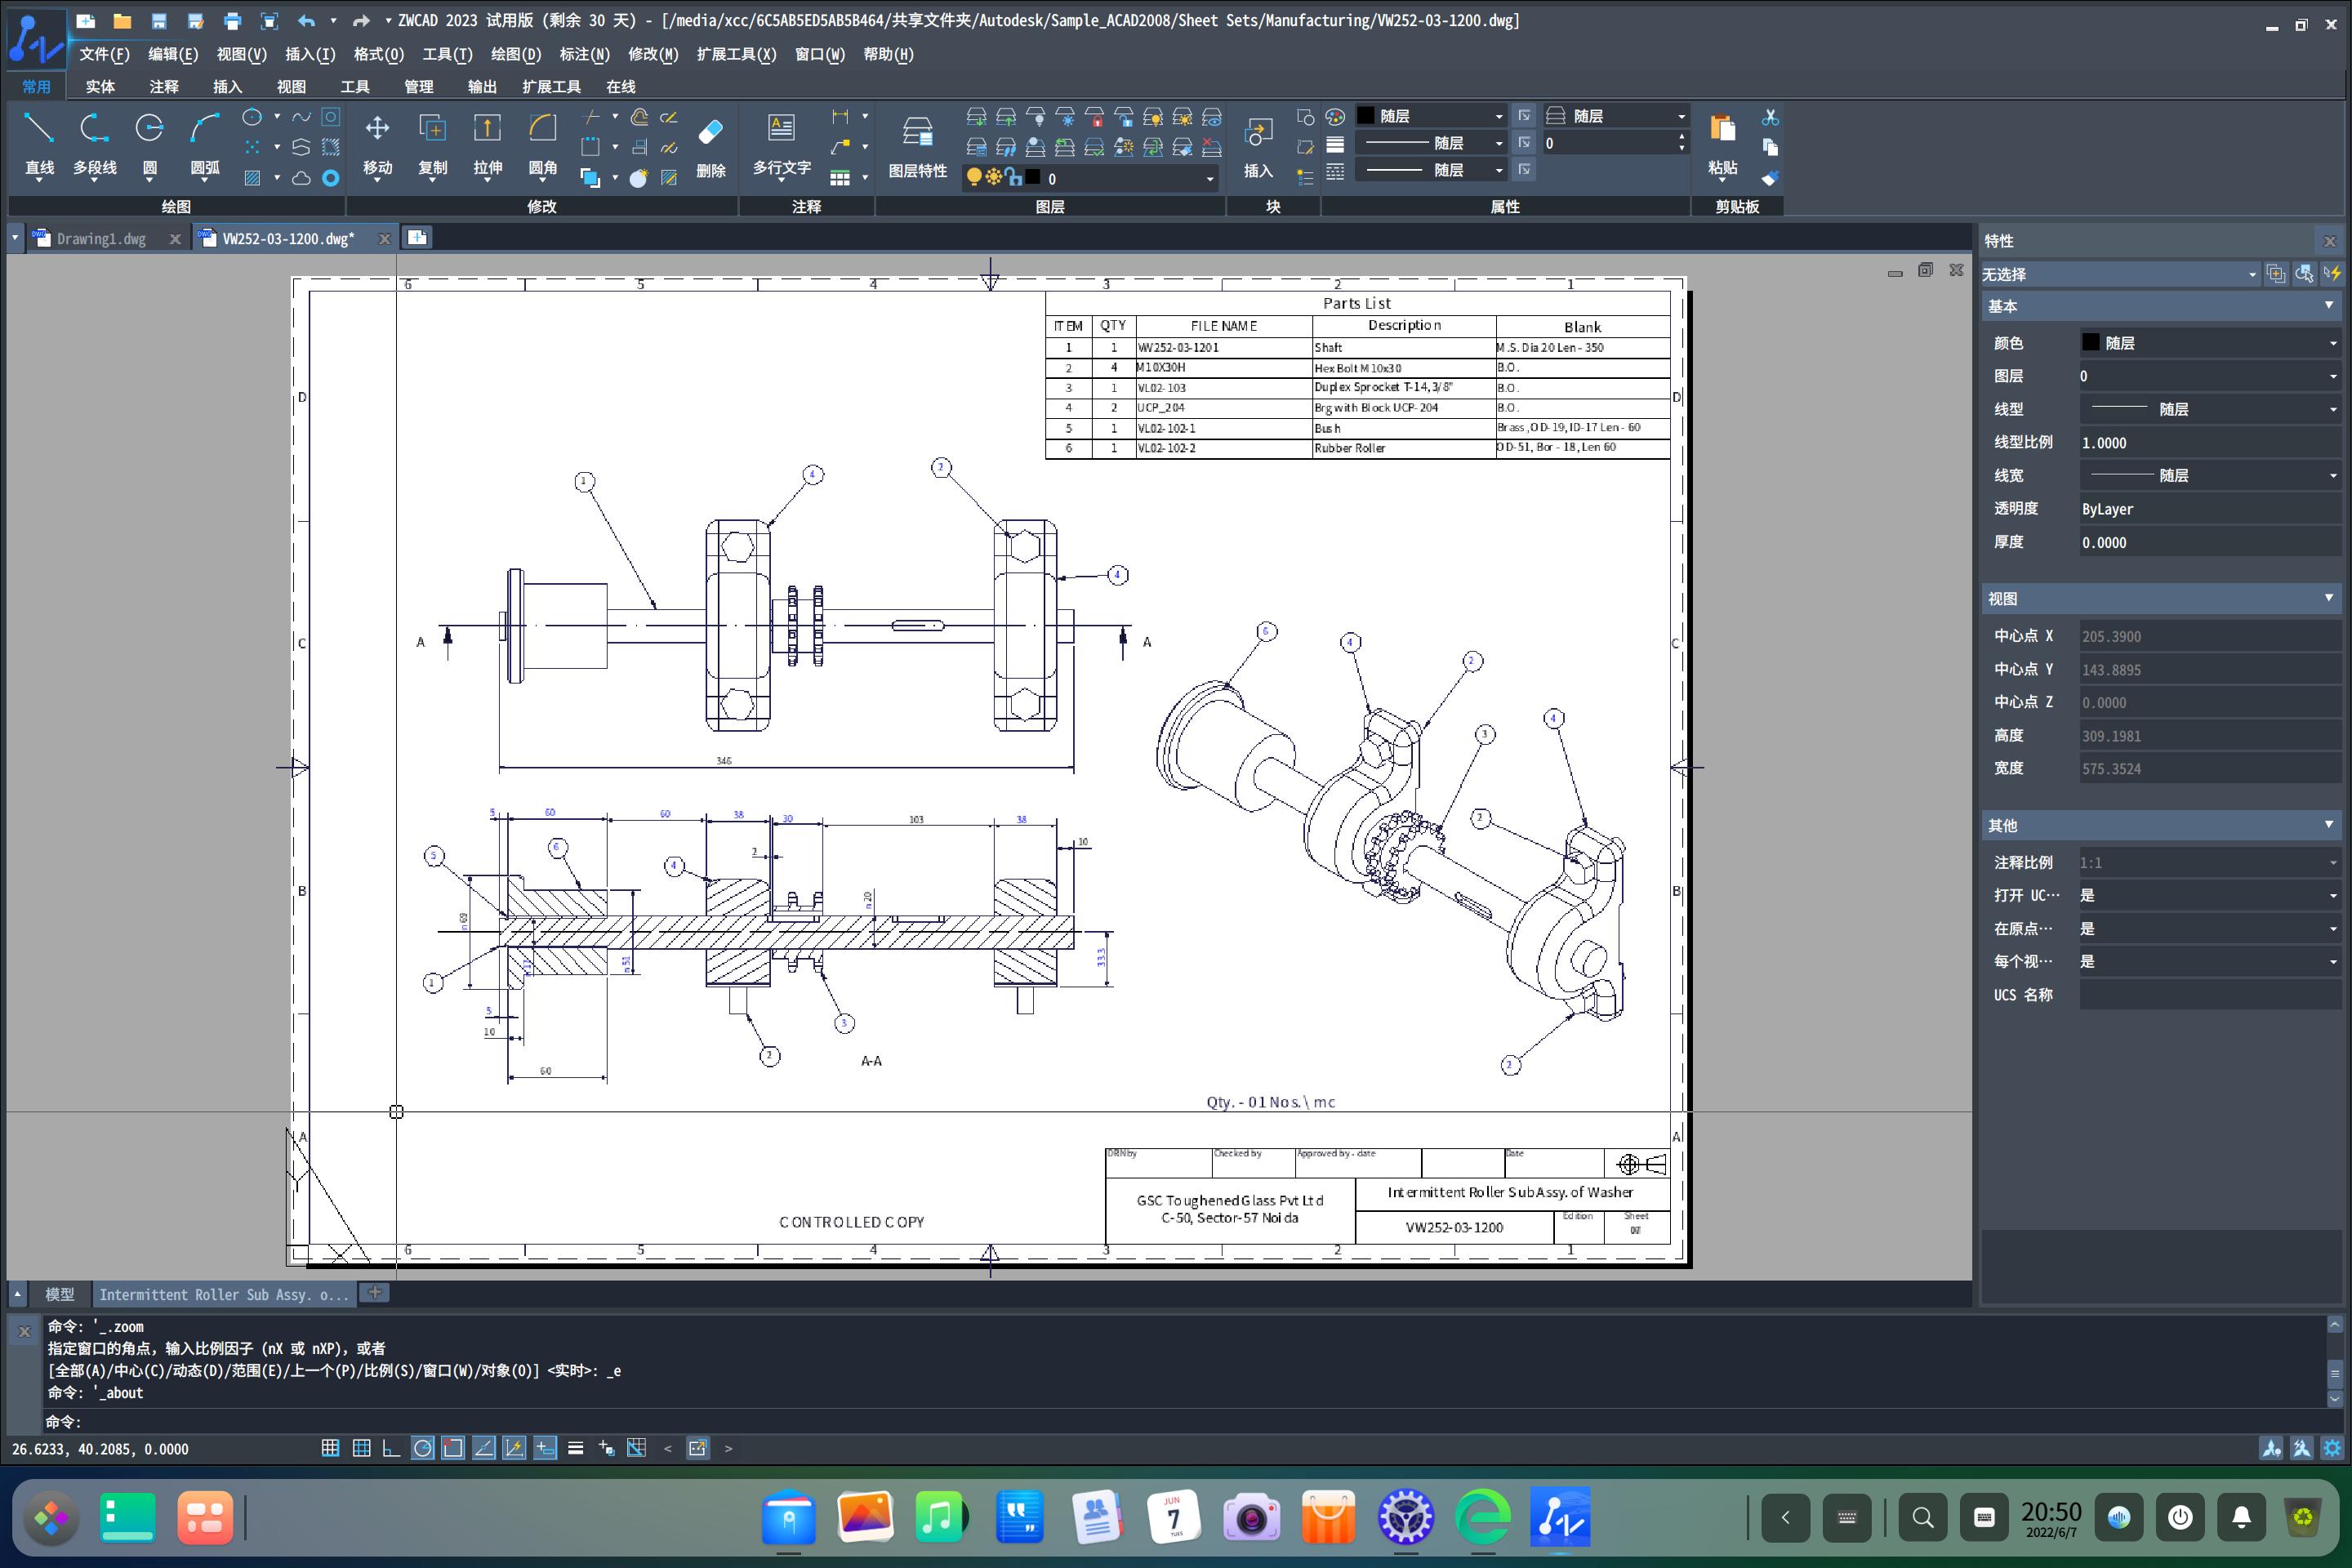The height and width of the screenshot is (1568, 2352).
Task: Open the 格式(O) menu
Action: (x=378, y=54)
